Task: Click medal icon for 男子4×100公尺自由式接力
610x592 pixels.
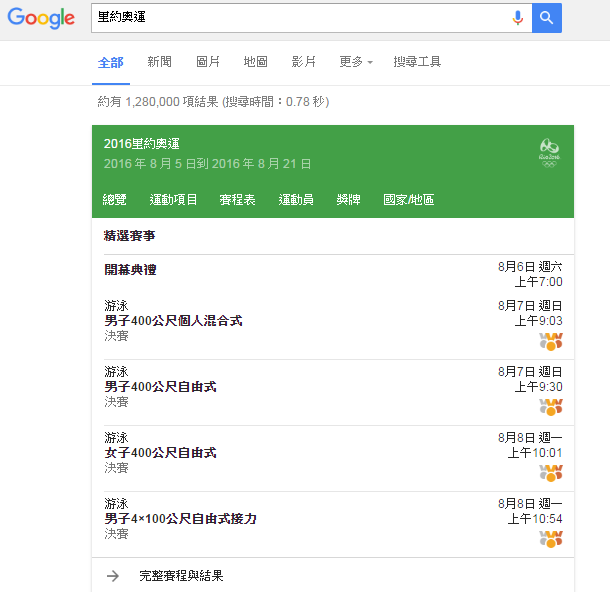Action: tap(551, 539)
